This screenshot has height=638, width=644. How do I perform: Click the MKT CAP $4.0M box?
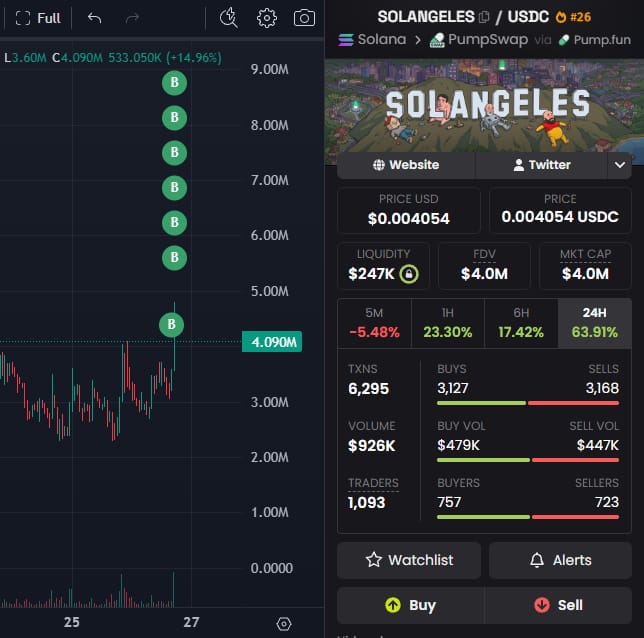tap(585, 266)
